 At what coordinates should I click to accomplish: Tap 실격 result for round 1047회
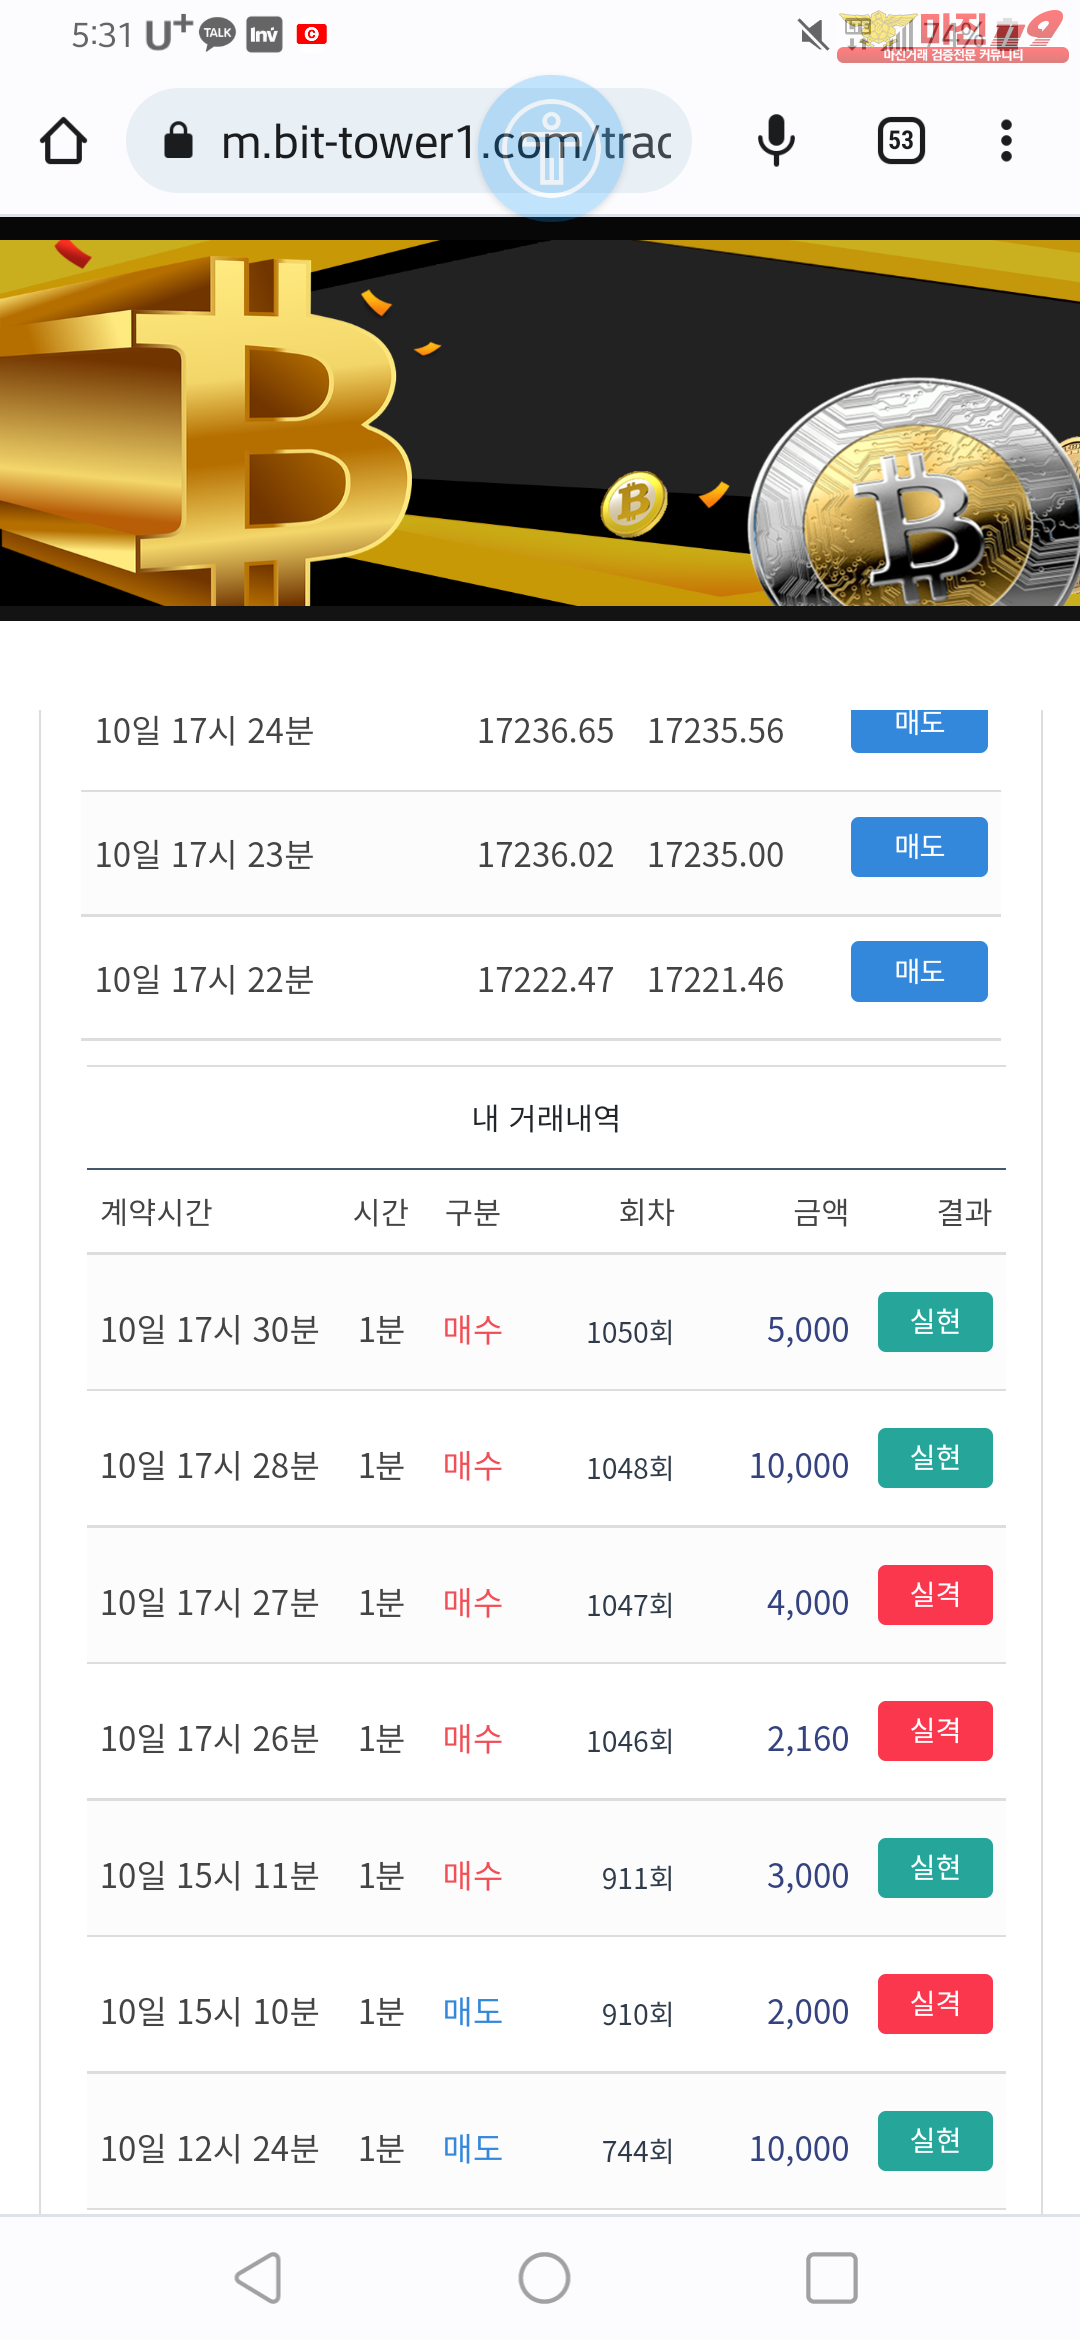[x=934, y=1595]
